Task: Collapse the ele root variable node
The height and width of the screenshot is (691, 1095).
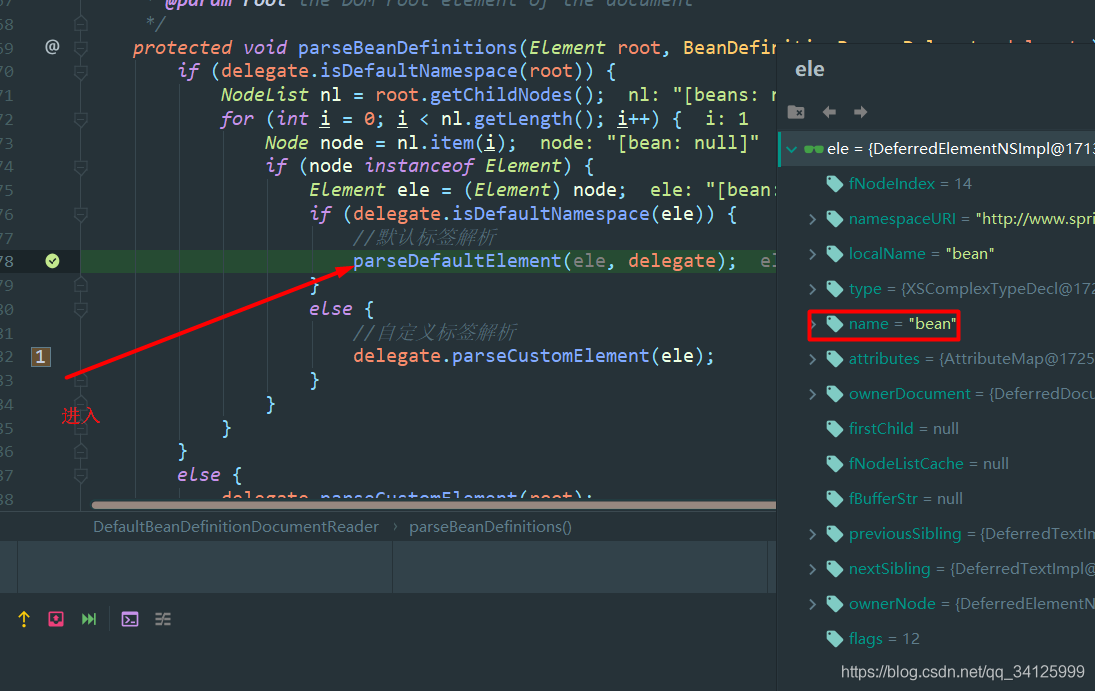Action: pos(792,149)
